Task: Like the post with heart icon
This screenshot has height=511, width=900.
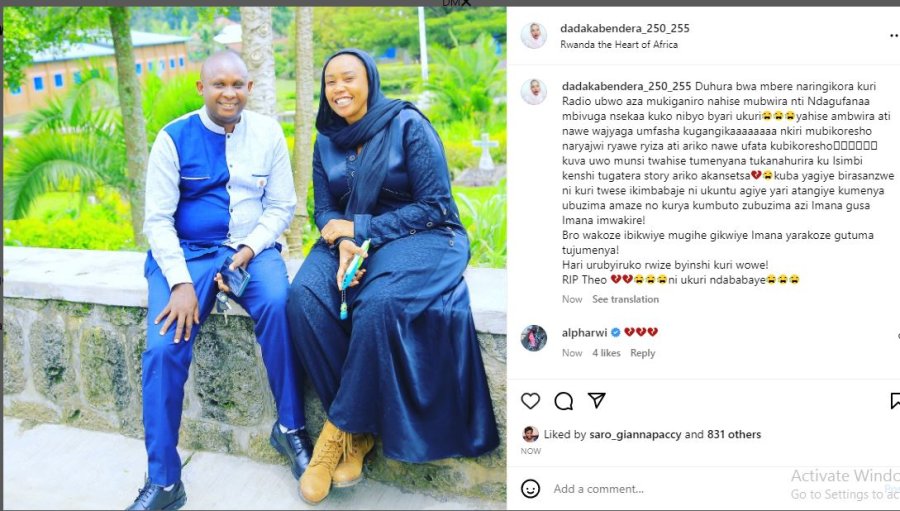Action: pos(530,401)
